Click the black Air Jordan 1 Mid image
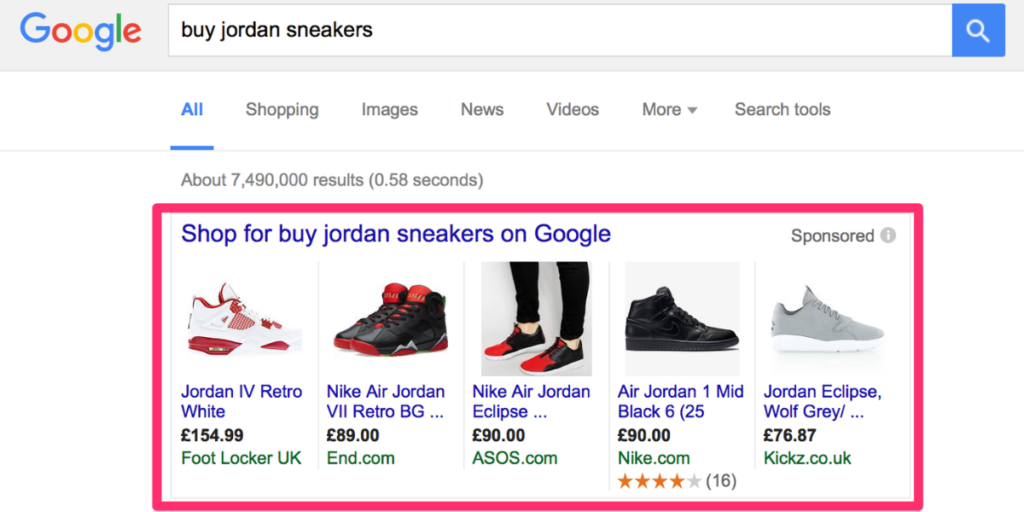The height and width of the screenshot is (512, 1024). pos(681,318)
